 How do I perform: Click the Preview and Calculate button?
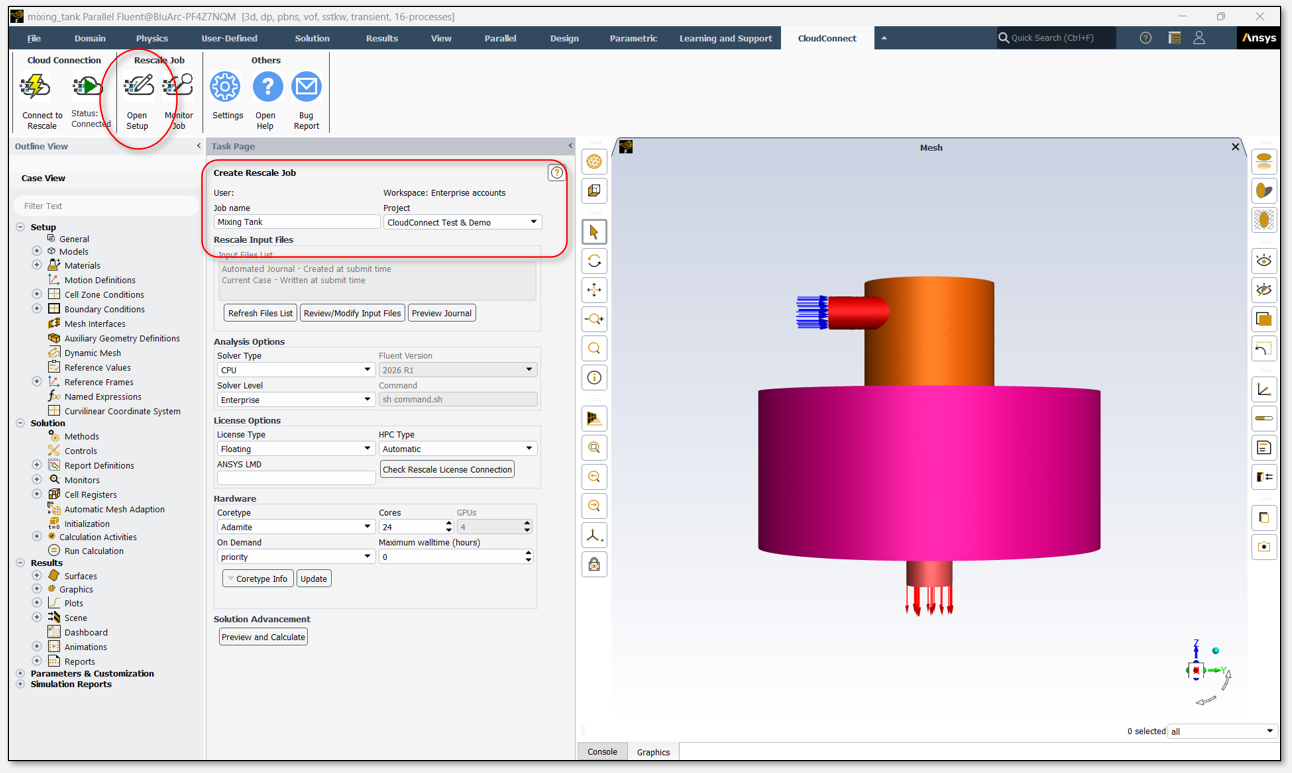point(264,637)
